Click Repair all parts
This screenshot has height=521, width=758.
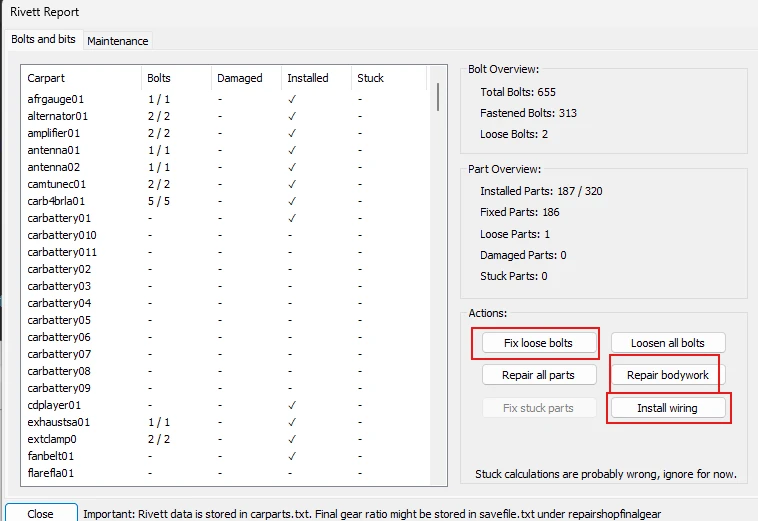pyautogui.click(x=538, y=375)
